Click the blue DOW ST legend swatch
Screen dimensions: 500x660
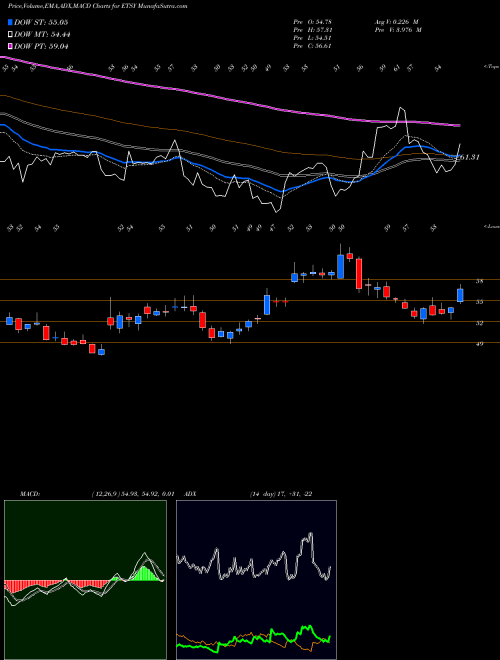point(10,22)
